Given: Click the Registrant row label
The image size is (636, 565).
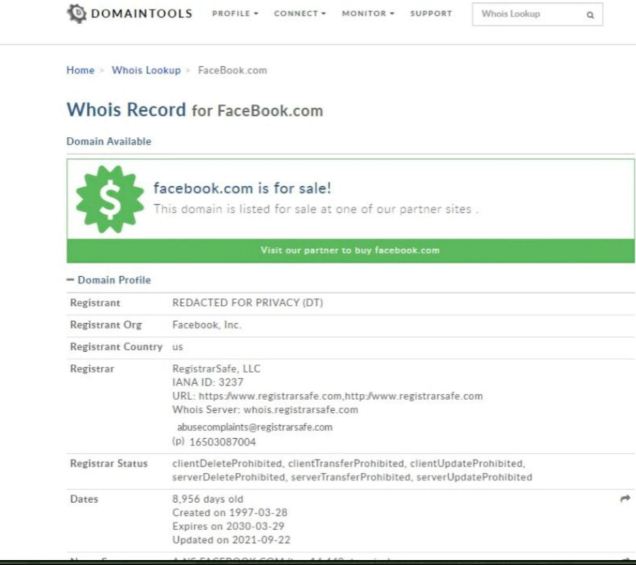Looking at the screenshot, I should pos(95,303).
